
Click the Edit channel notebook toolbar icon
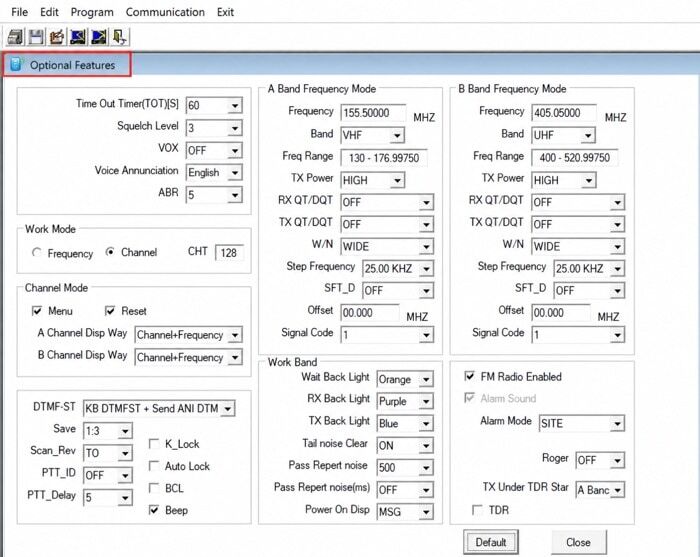[x=57, y=37]
